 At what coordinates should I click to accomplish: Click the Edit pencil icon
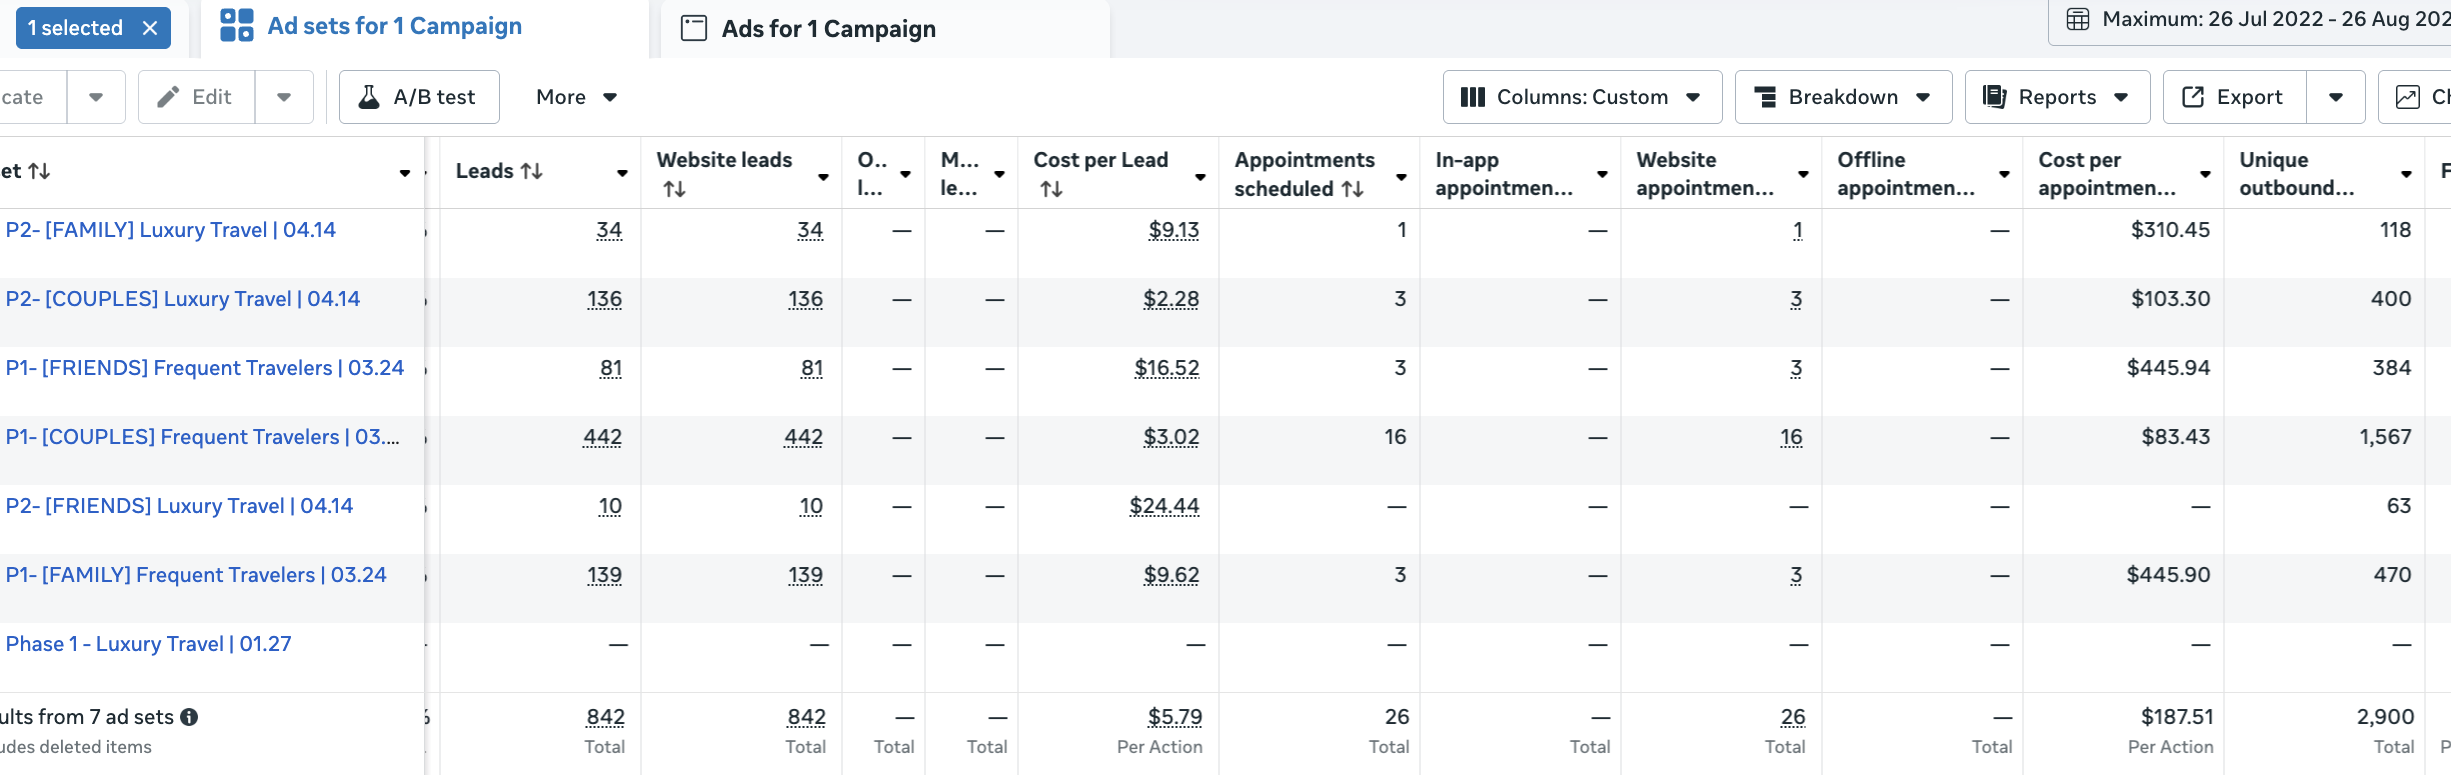click(169, 97)
